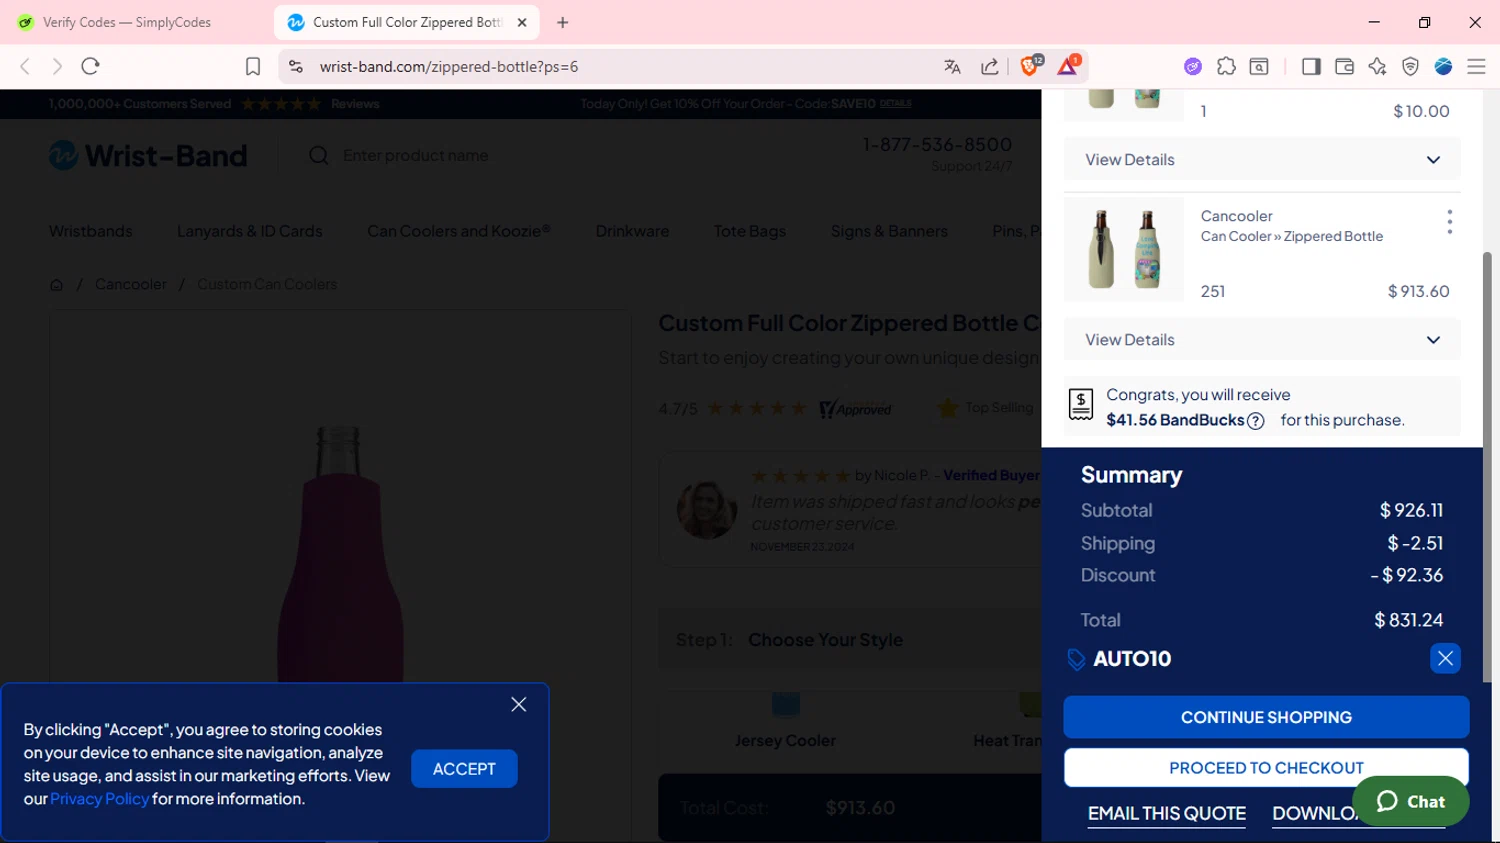Open the Privacy Policy link
Screen dimensions: 1500x843
99,799
